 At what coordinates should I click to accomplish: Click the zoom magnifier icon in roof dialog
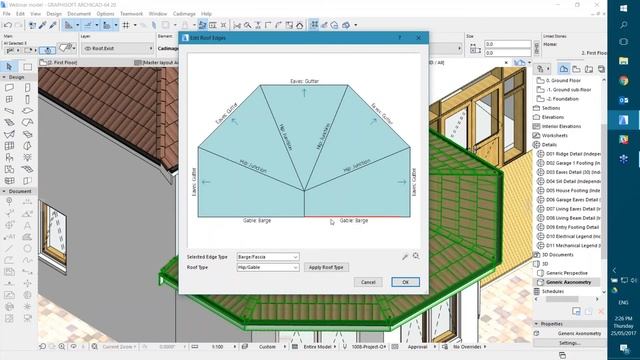pos(416,256)
